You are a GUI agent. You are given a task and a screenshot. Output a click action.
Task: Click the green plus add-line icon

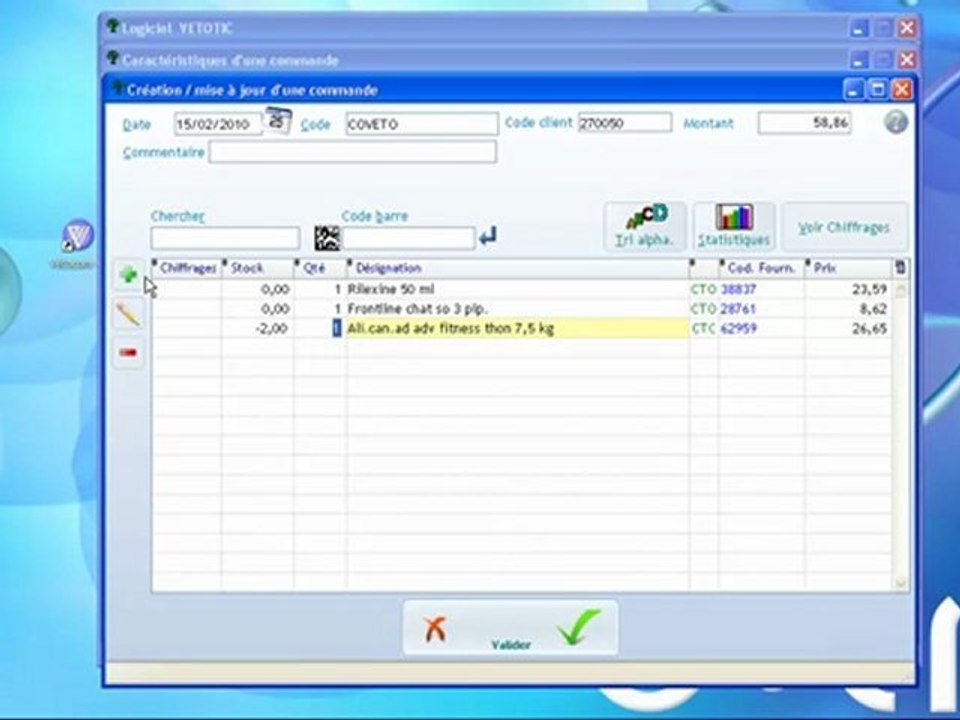(129, 275)
